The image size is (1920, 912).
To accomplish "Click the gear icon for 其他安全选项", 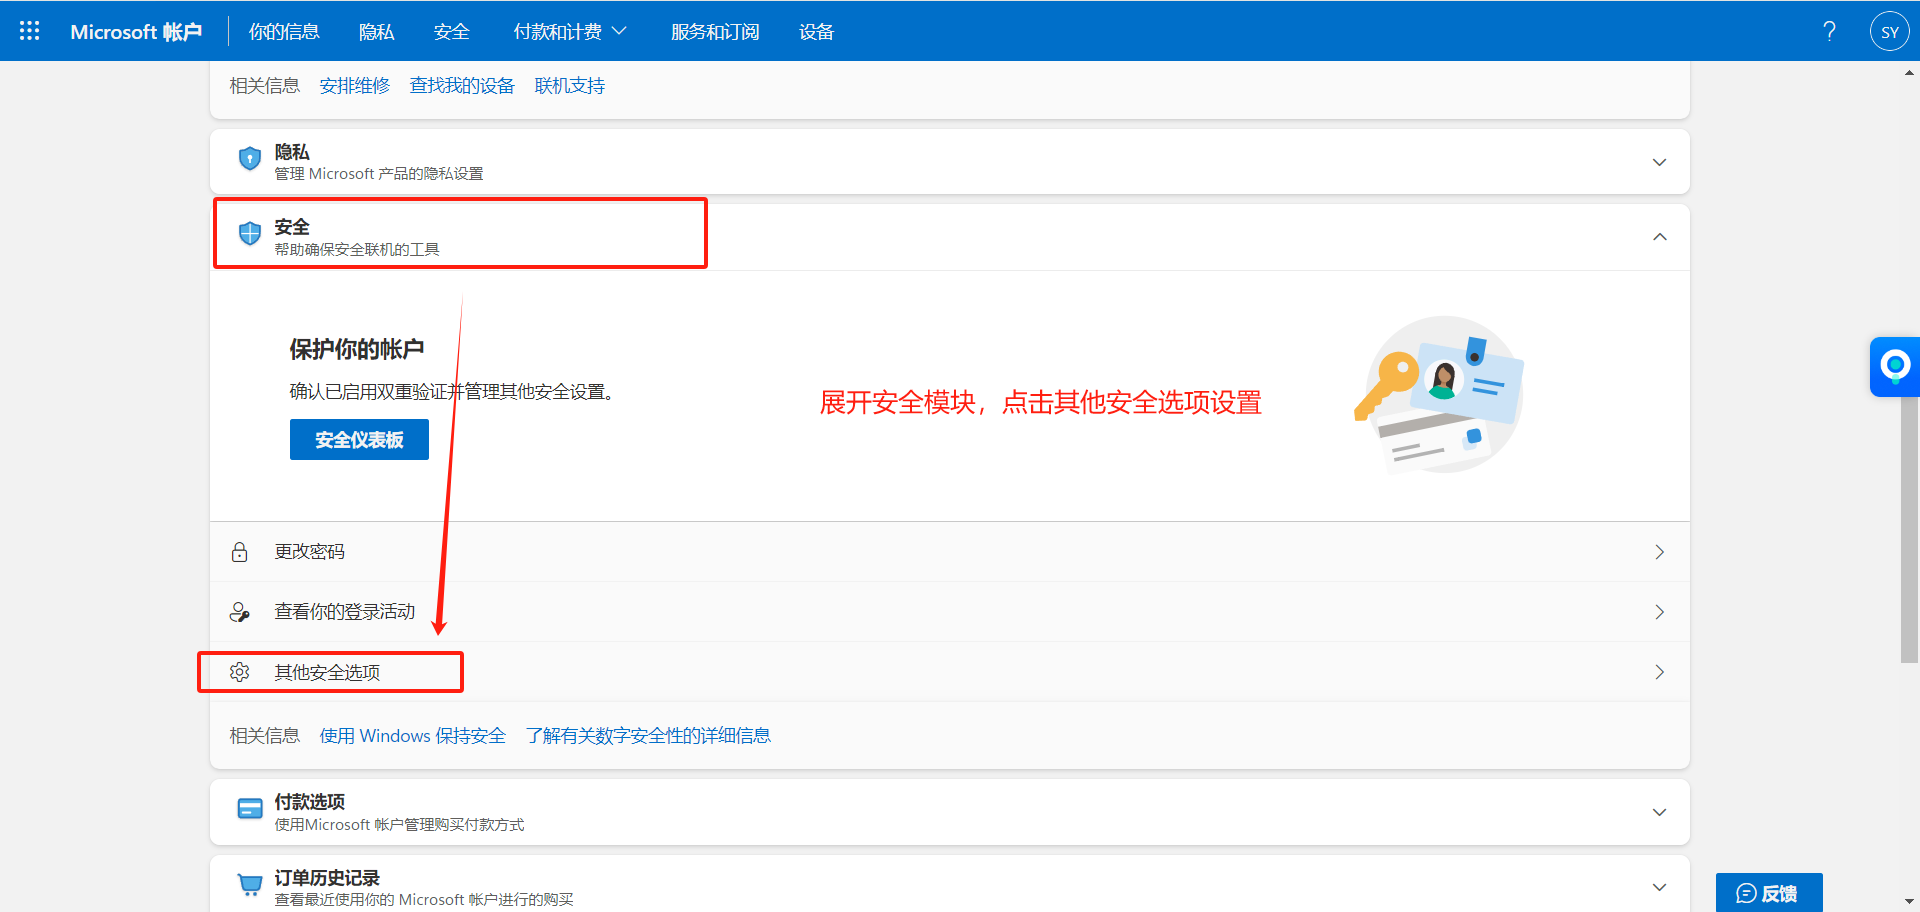I will click(240, 672).
